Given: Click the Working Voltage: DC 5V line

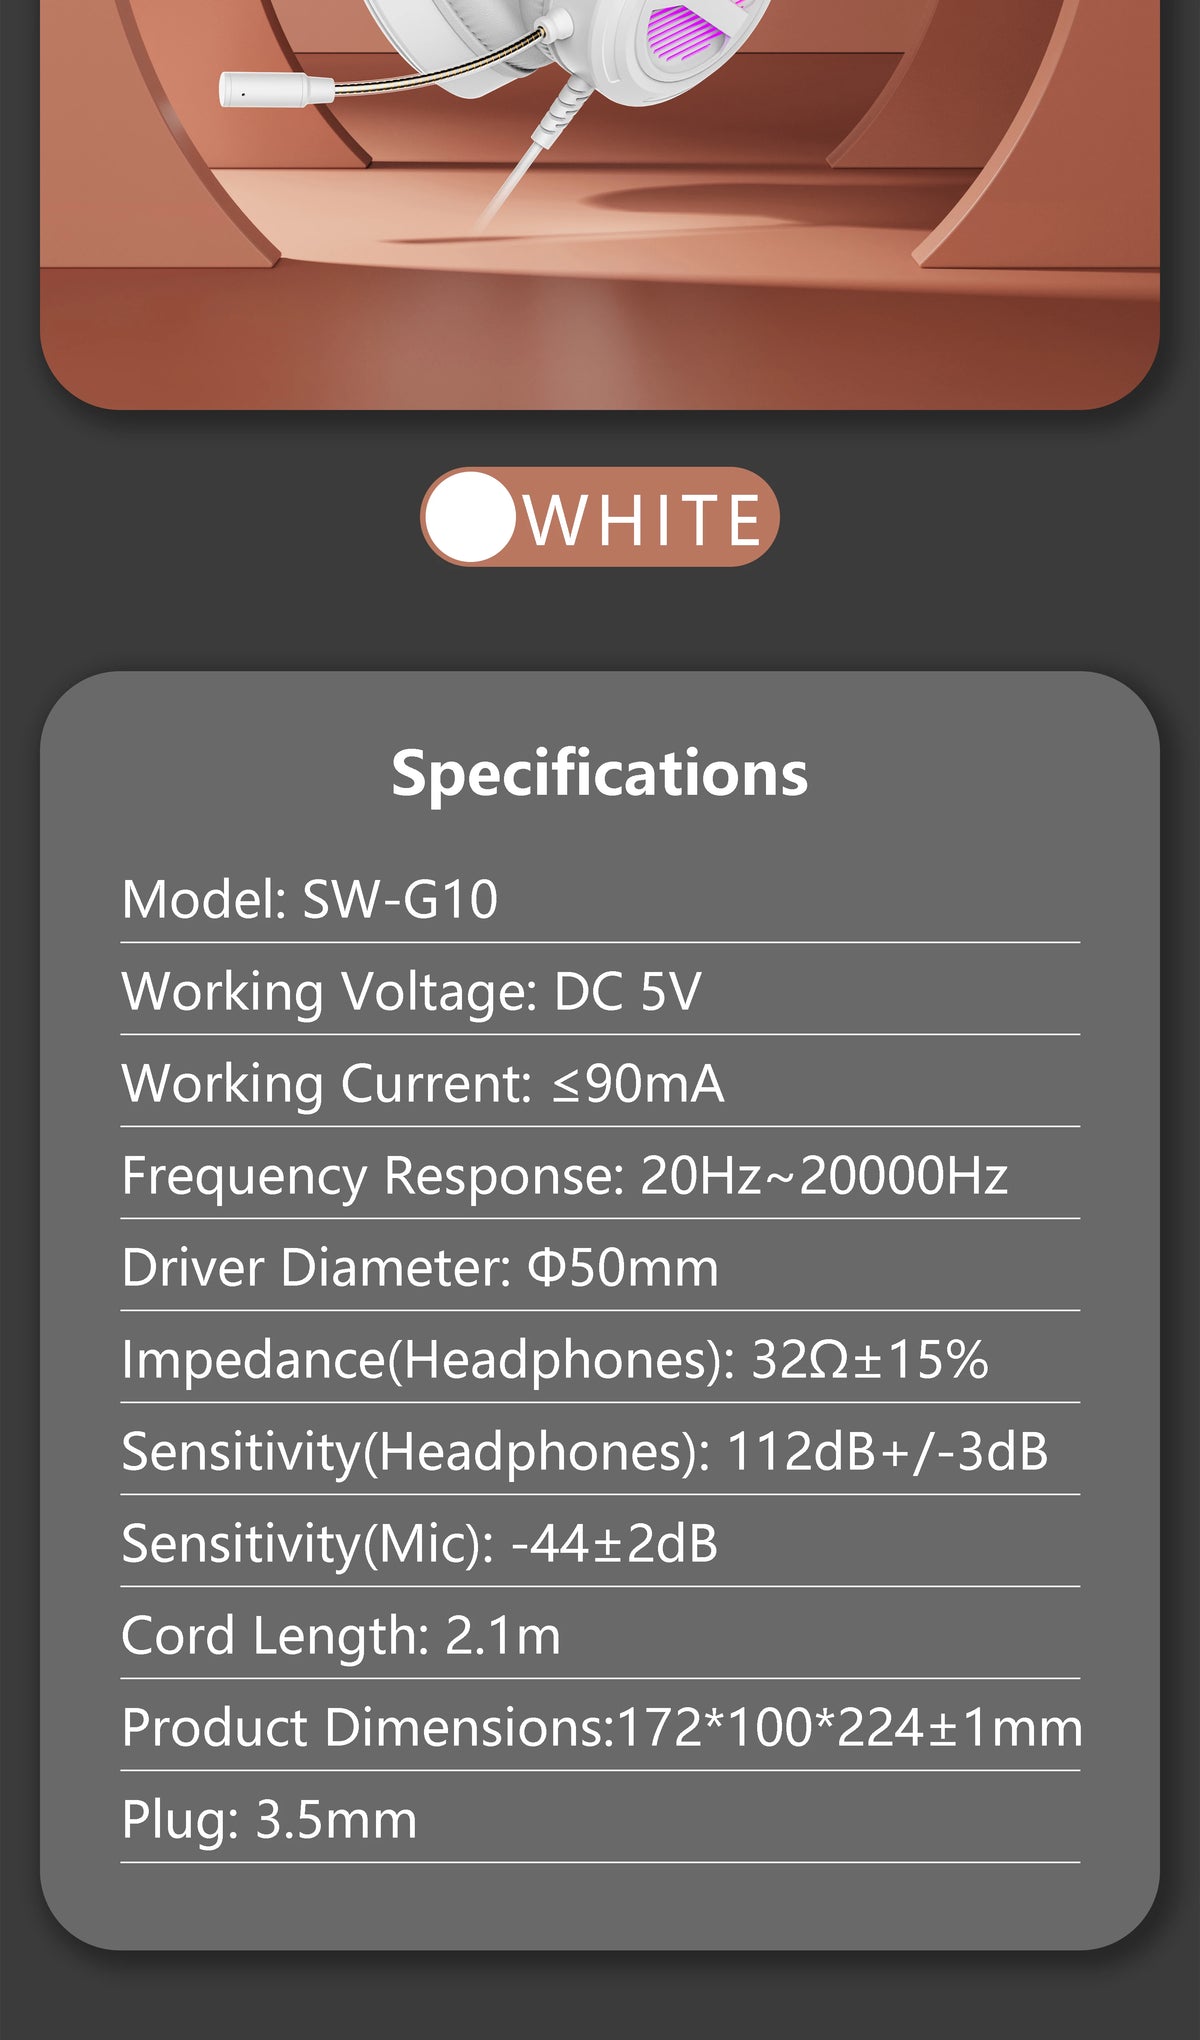Looking at the screenshot, I should point(411,991).
